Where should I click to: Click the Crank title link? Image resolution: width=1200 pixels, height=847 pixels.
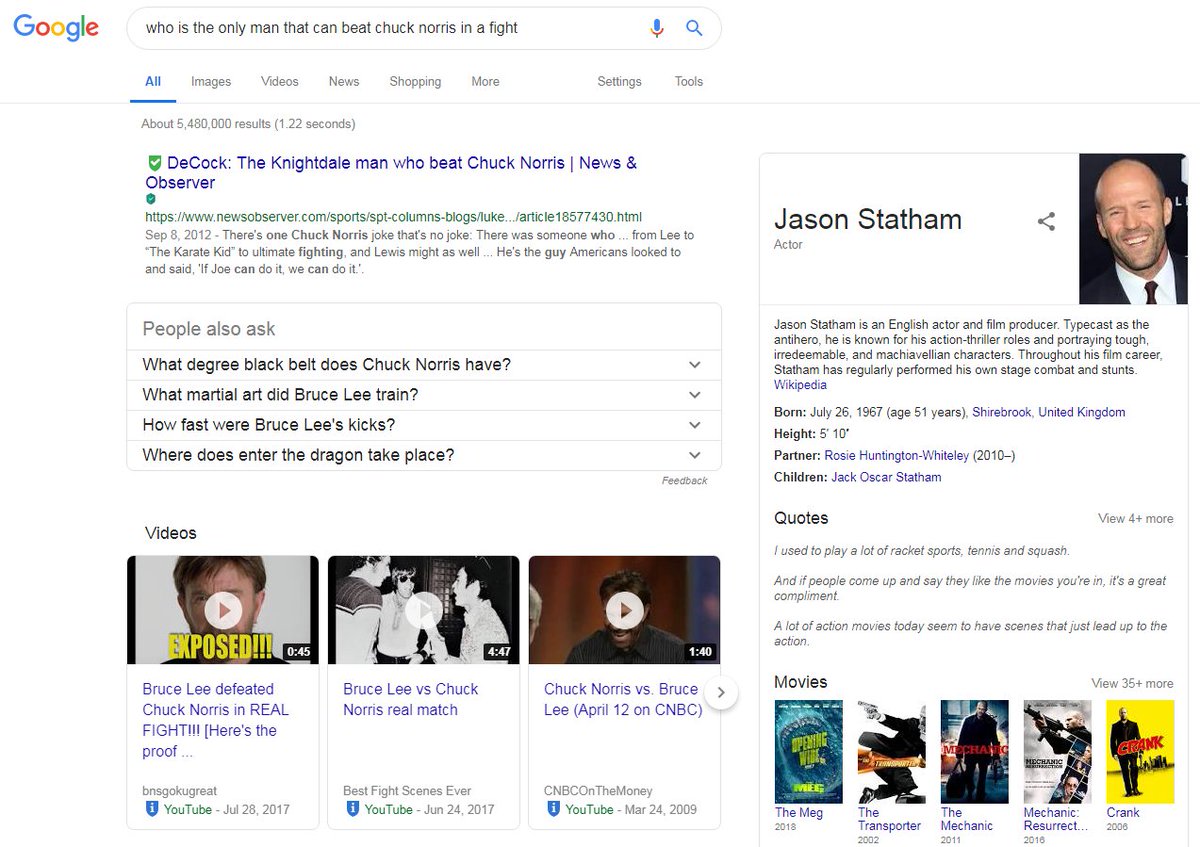(x=1123, y=813)
